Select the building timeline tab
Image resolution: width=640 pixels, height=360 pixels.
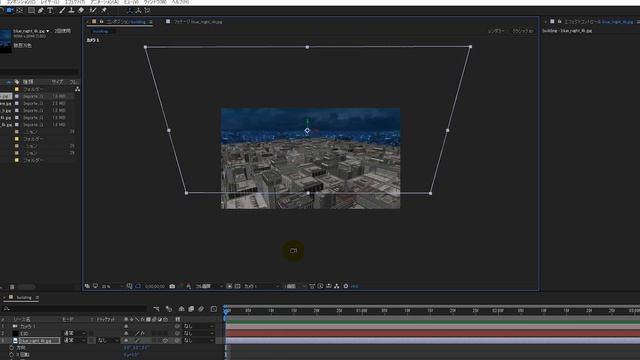pyautogui.click(x=24, y=298)
